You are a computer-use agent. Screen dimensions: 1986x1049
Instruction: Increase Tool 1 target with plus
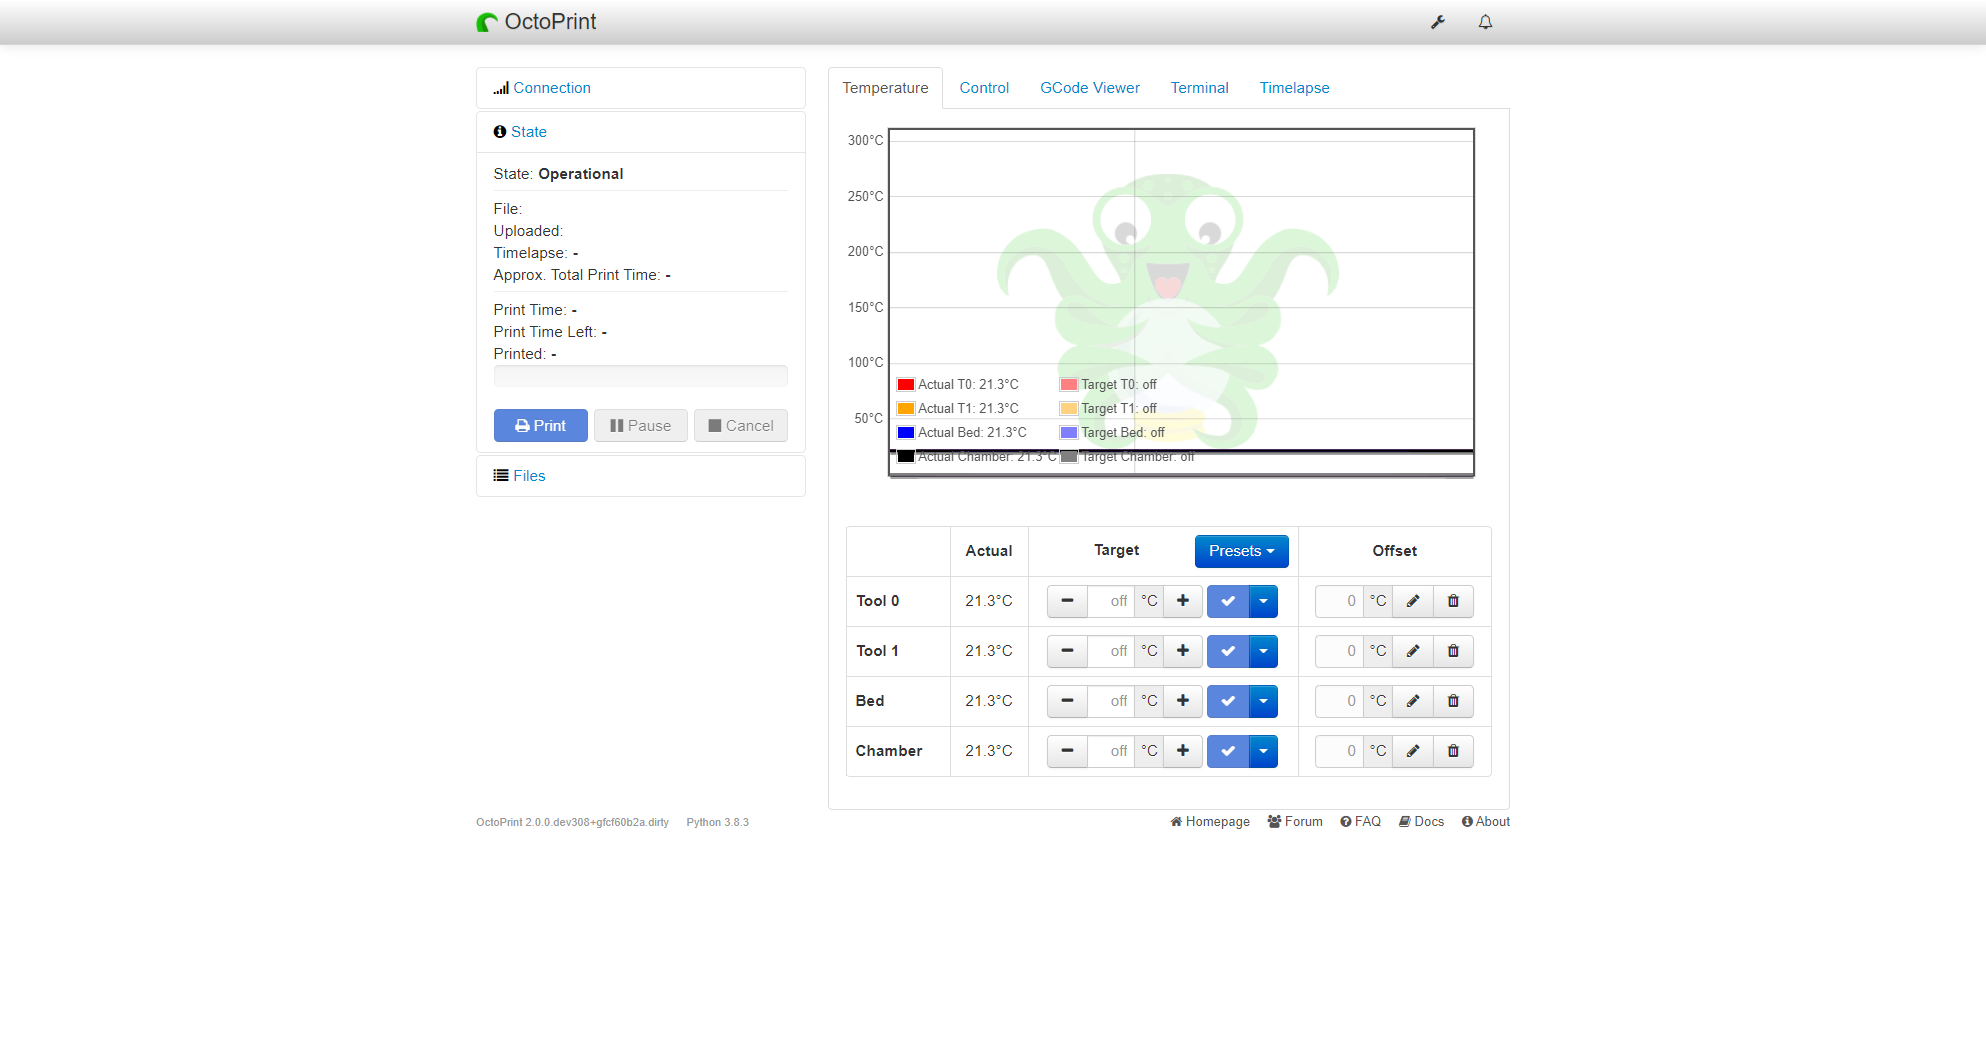(1183, 651)
